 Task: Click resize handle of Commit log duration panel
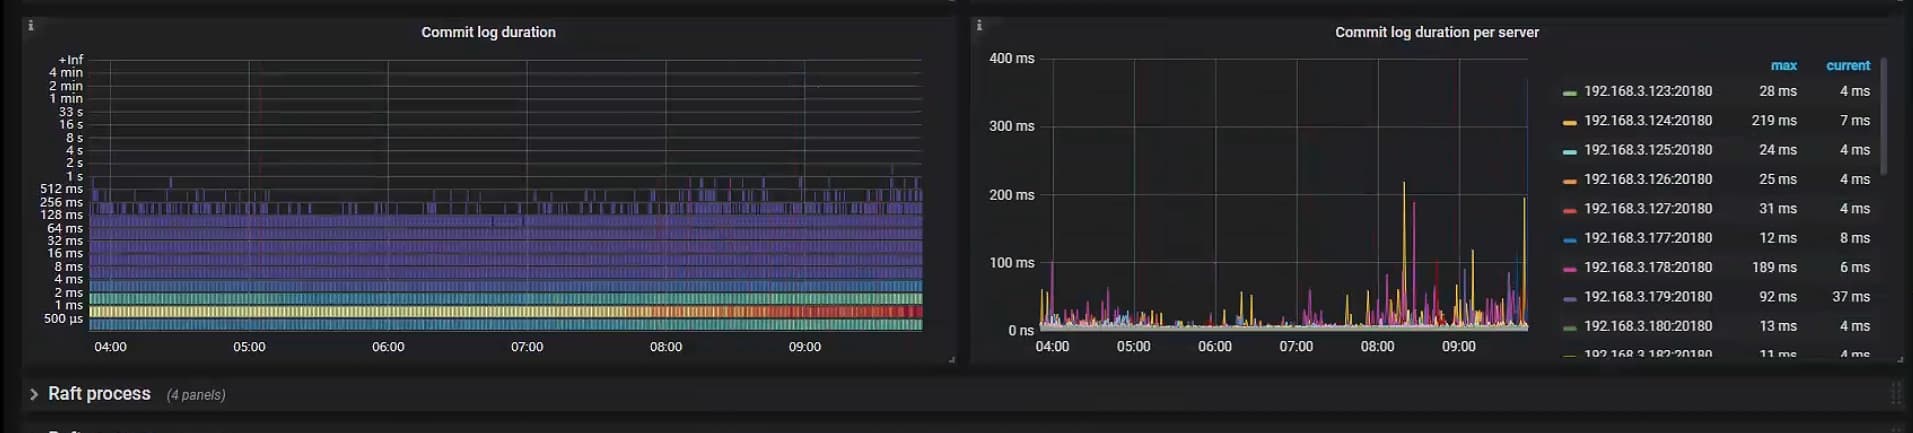951,359
